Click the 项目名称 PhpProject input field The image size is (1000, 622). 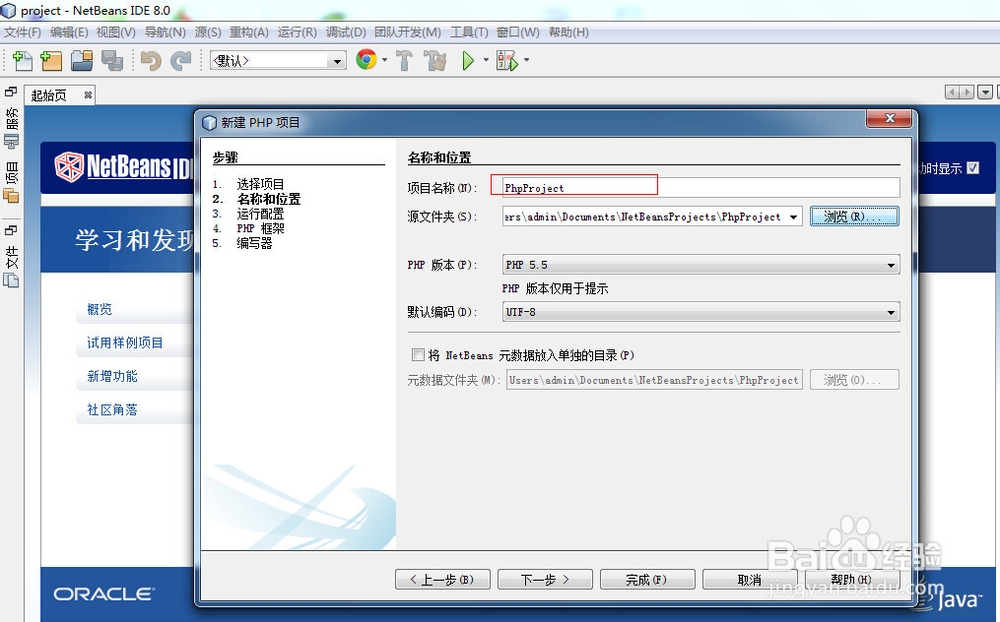coord(701,188)
